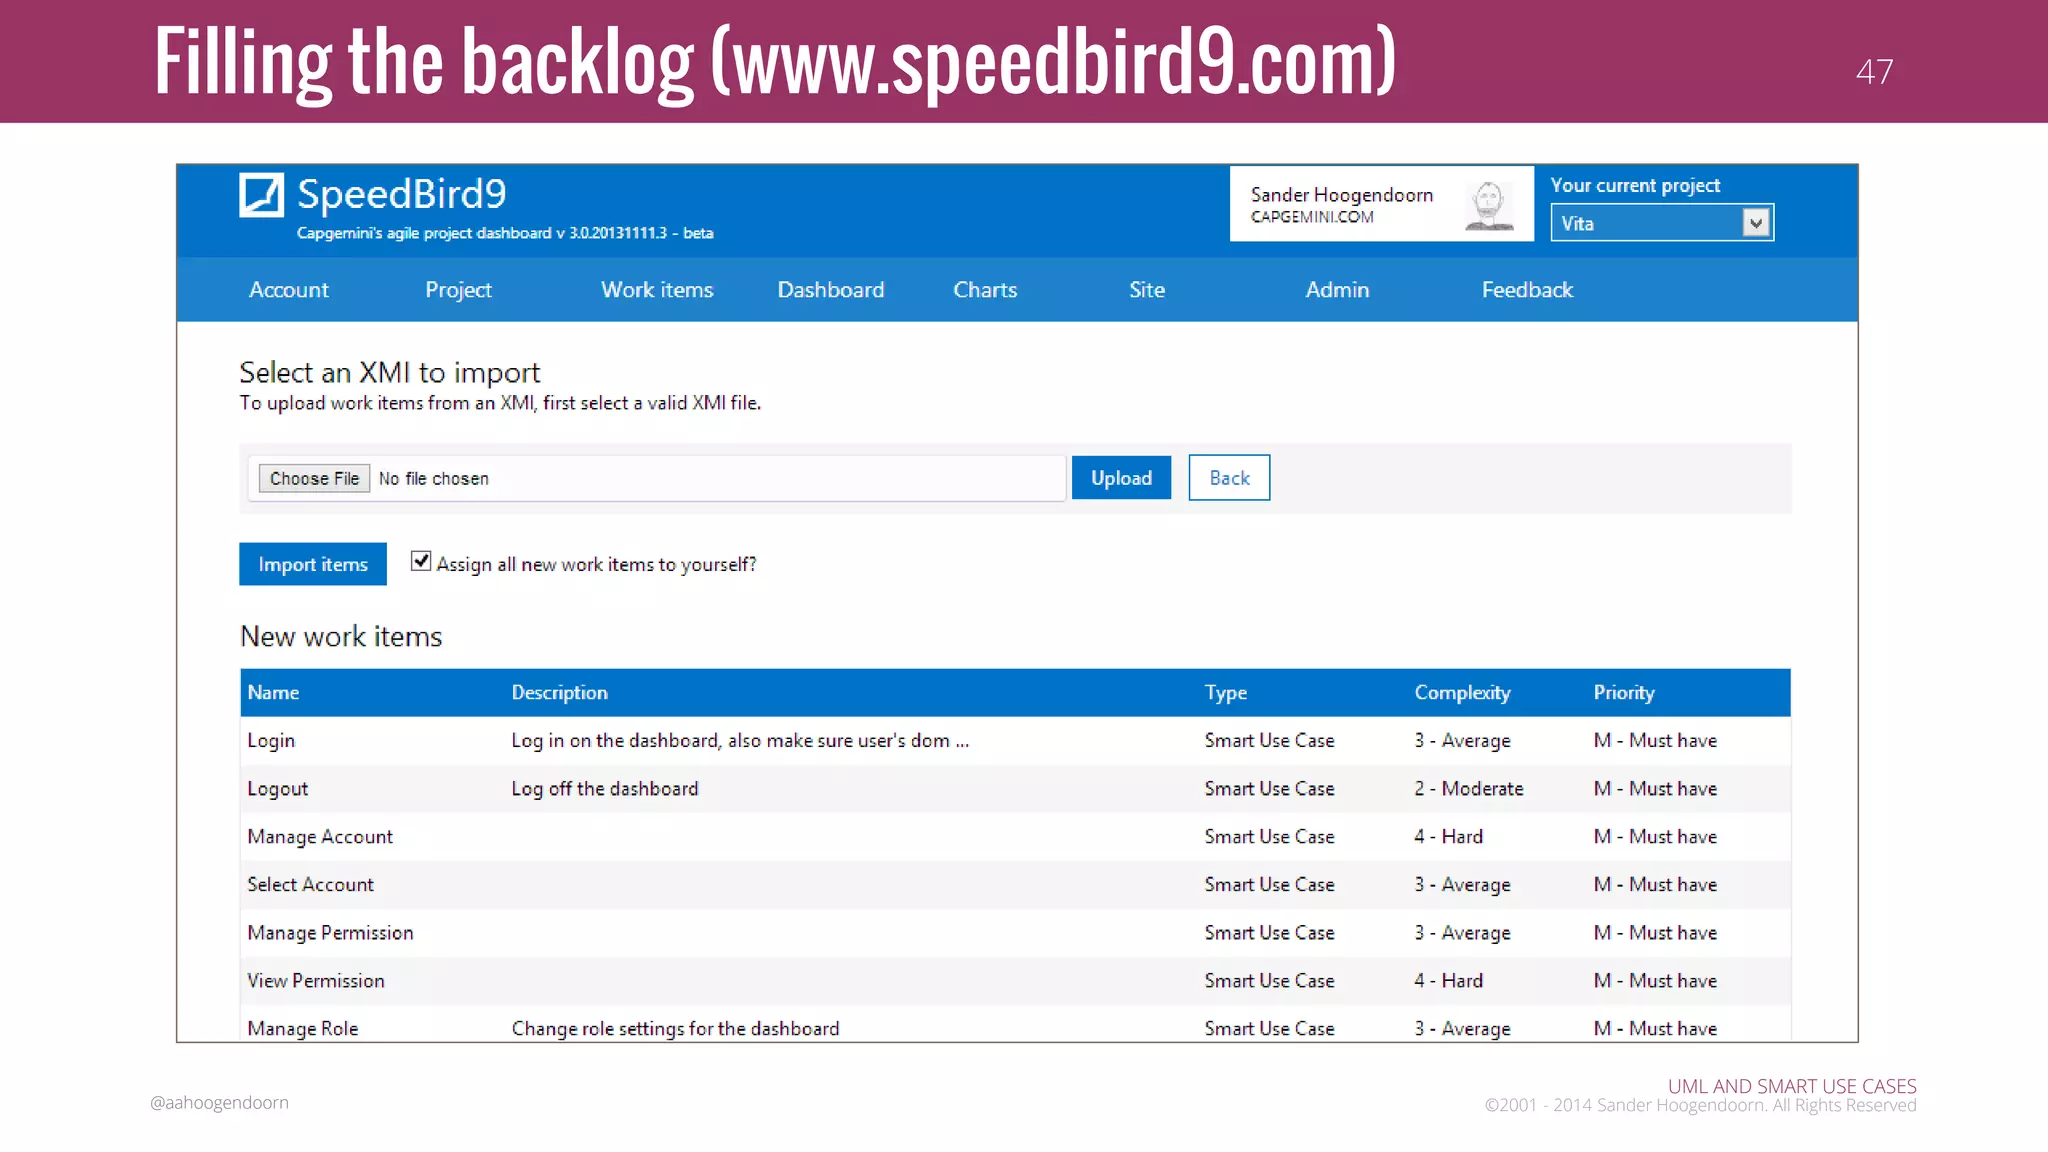Open the Project menu
Image resolution: width=2048 pixels, height=1152 pixels.
click(458, 290)
